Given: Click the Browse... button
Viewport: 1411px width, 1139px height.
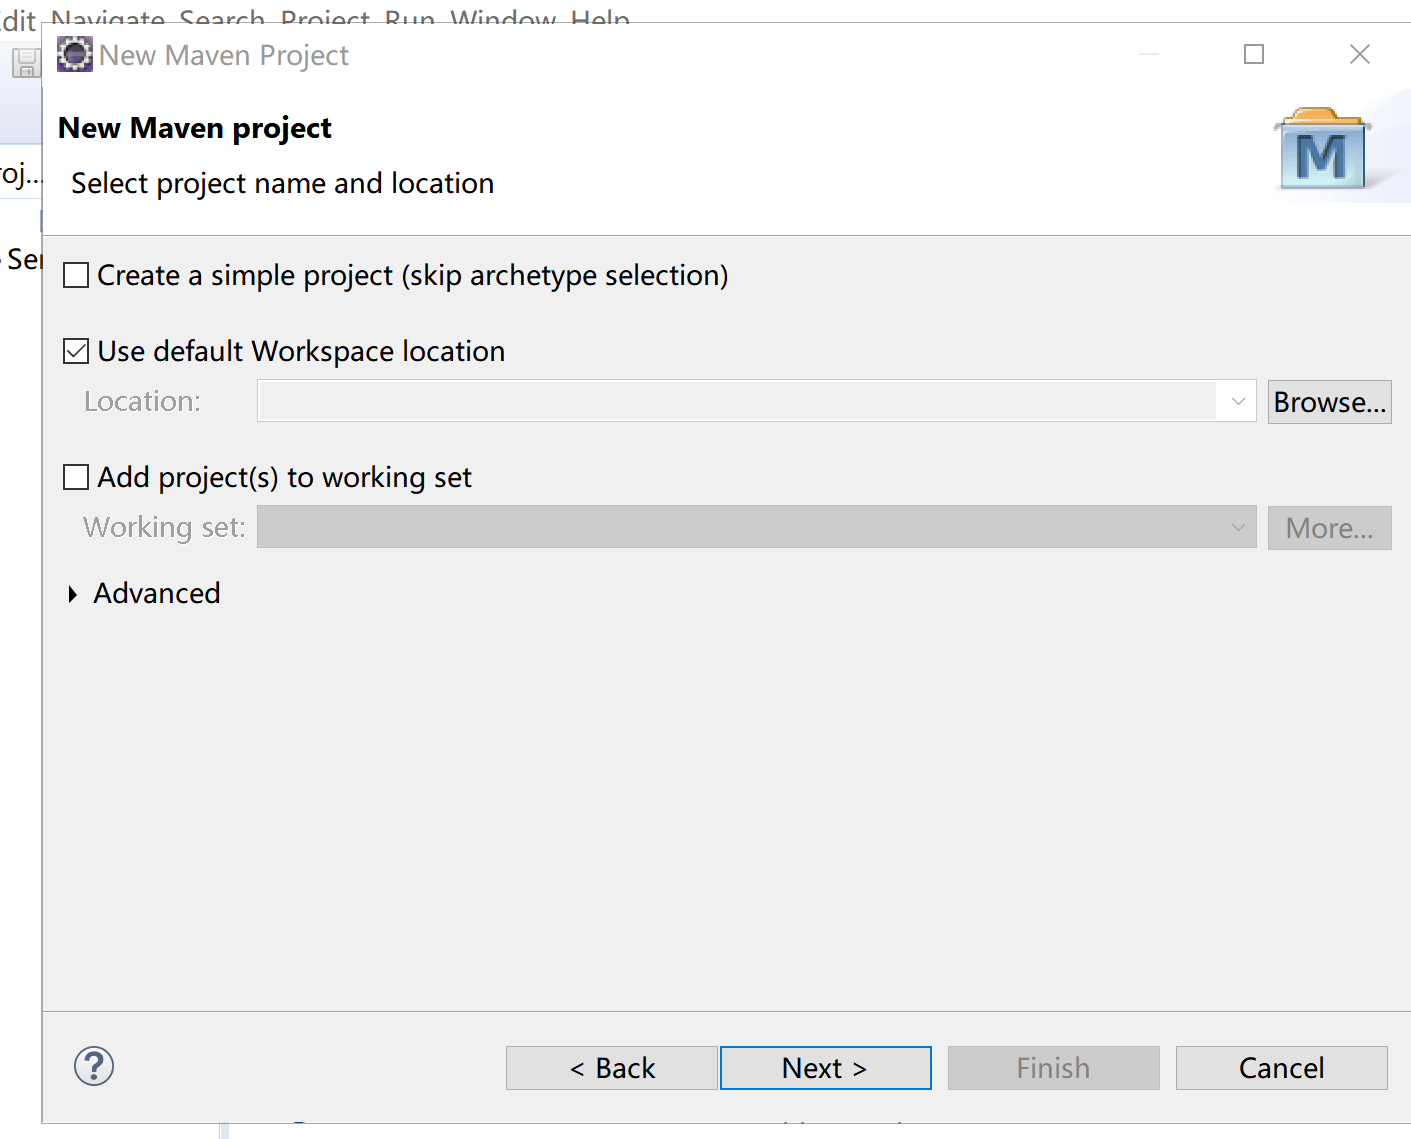Looking at the screenshot, I should (x=1329, y=402).
